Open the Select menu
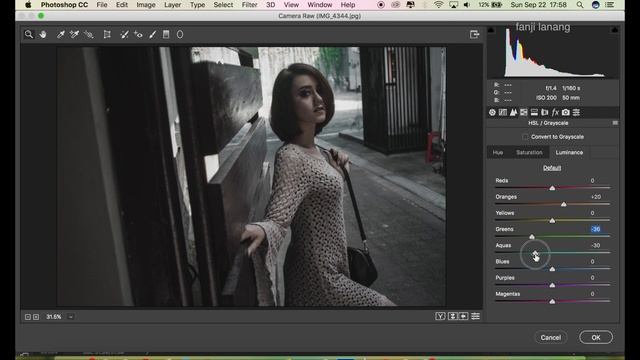This screenshot has width=640, height=360. click(x=223, y=5)
